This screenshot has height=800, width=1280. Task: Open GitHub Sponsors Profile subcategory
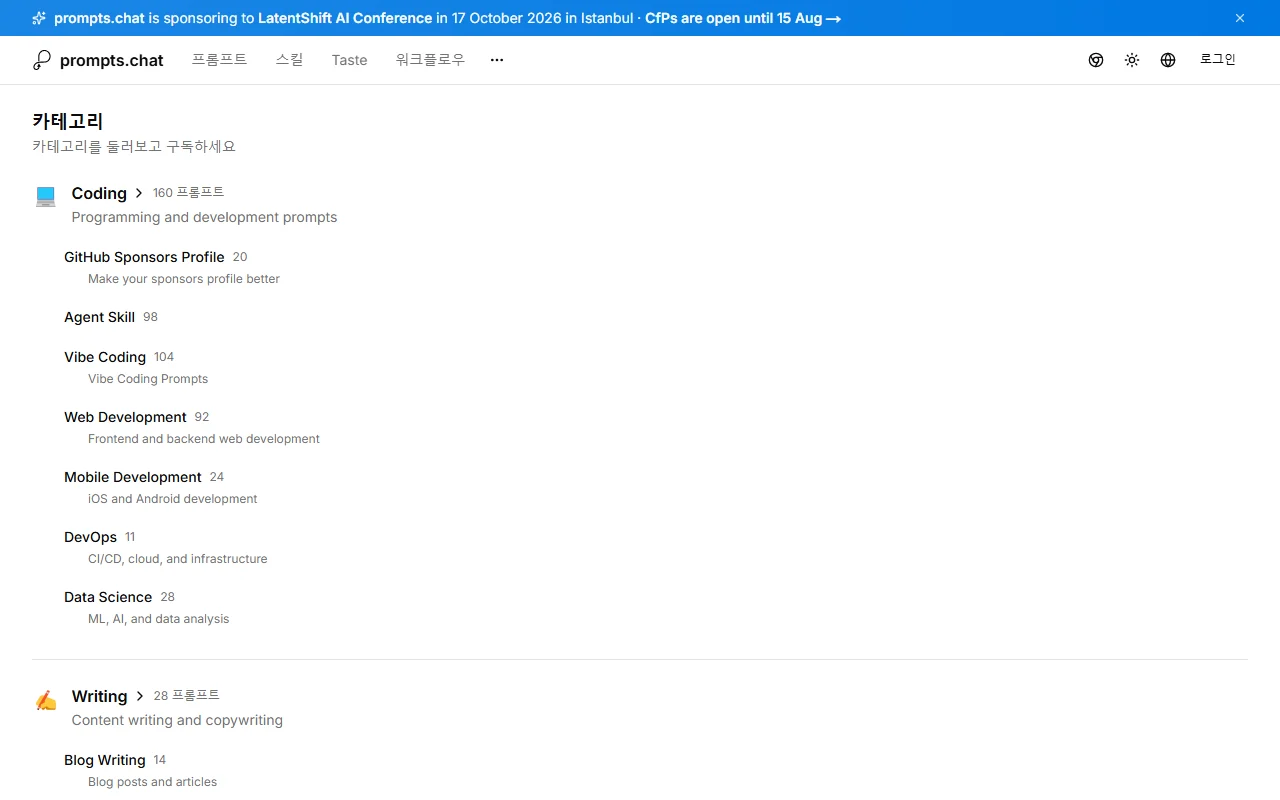point(144,257)
